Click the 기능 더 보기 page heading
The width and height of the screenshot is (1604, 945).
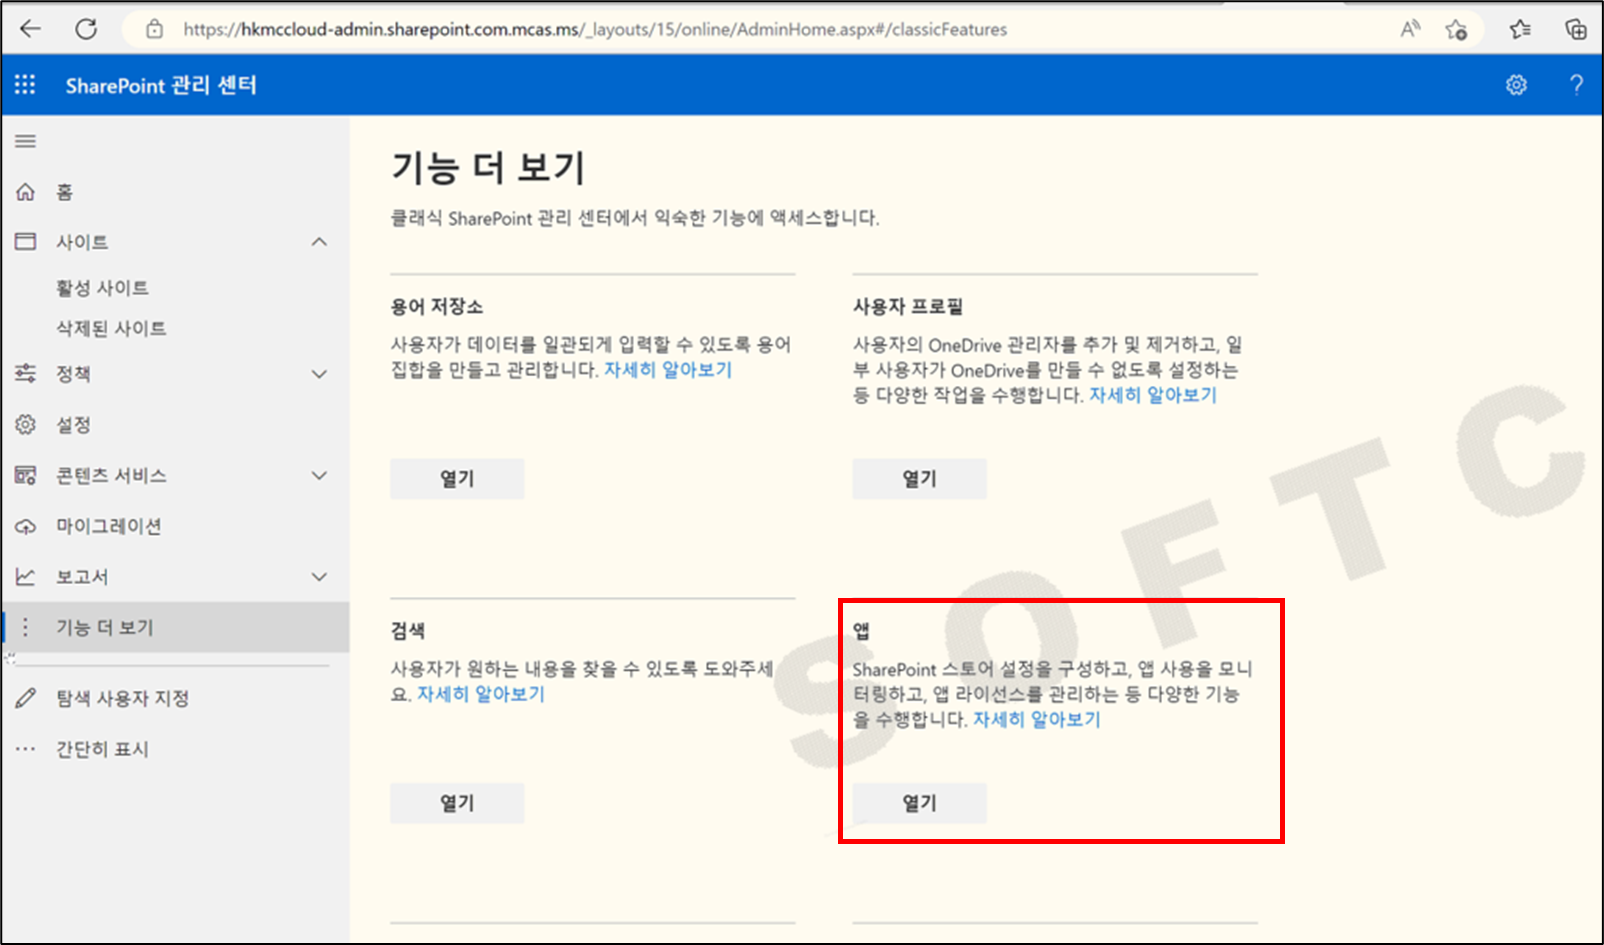pyautogui.click(x=488, y=167)
